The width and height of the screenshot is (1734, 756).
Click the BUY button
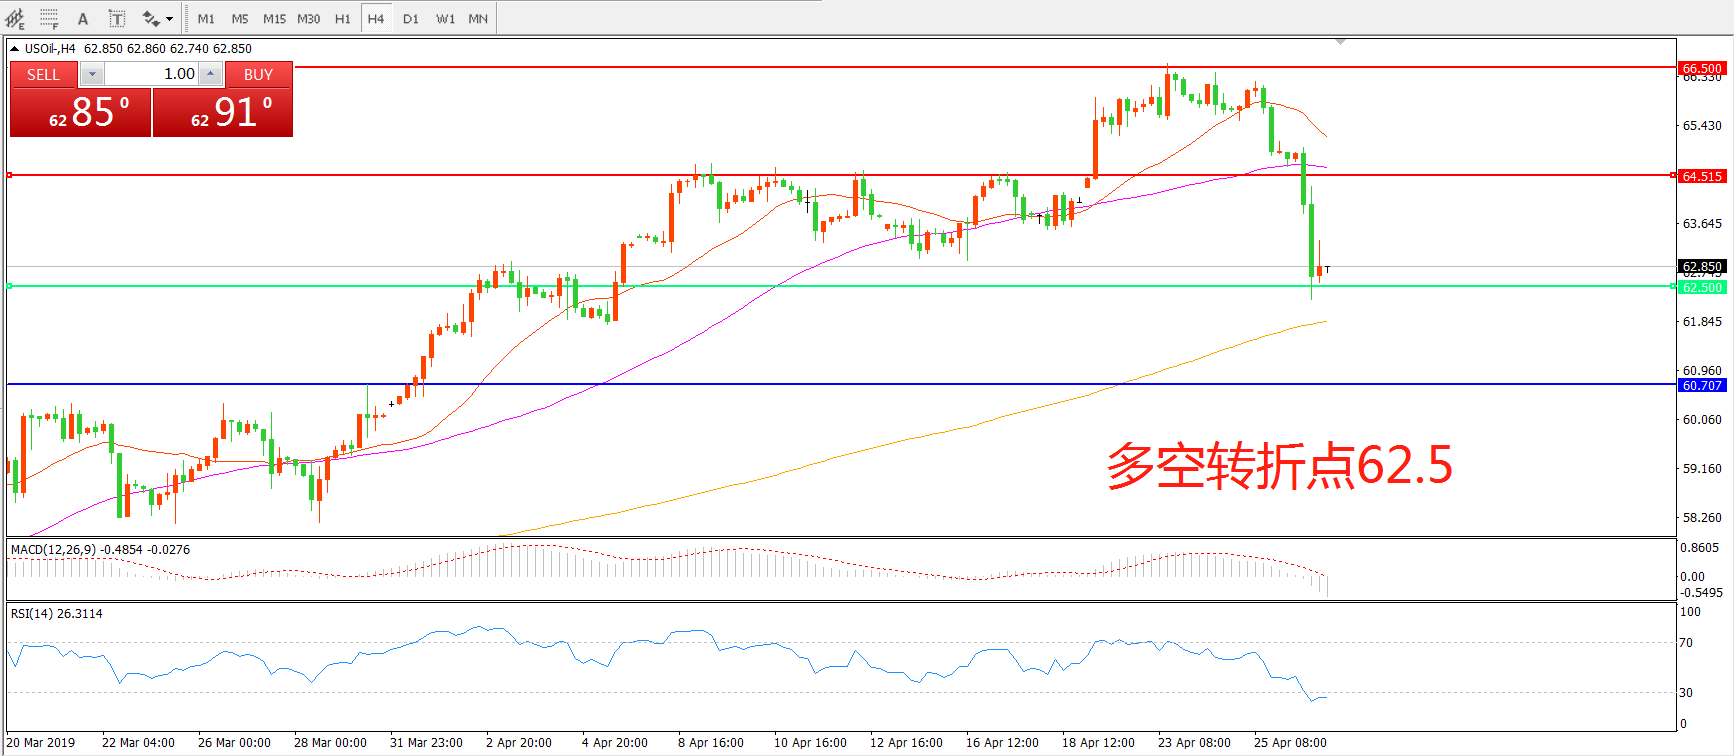(x=258, y=74)
